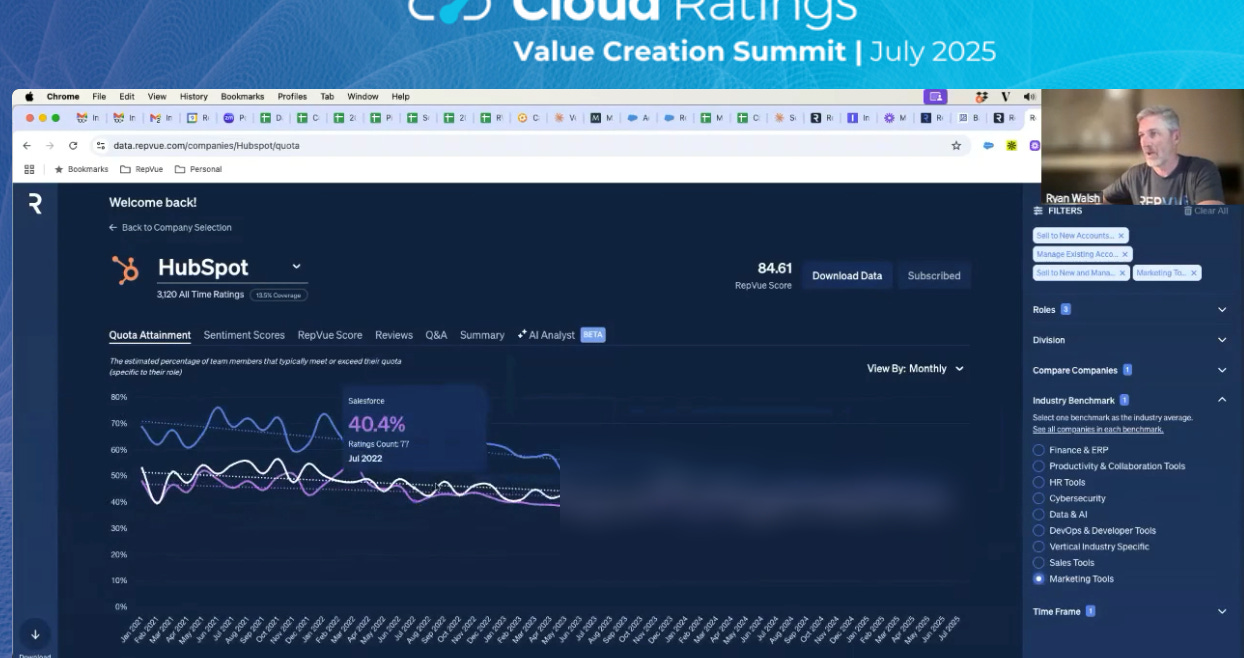Remove the 'Manage Existing Acco...' filter chip
This screenshot has width=1244, height=658.
(x=1125, y=254)
